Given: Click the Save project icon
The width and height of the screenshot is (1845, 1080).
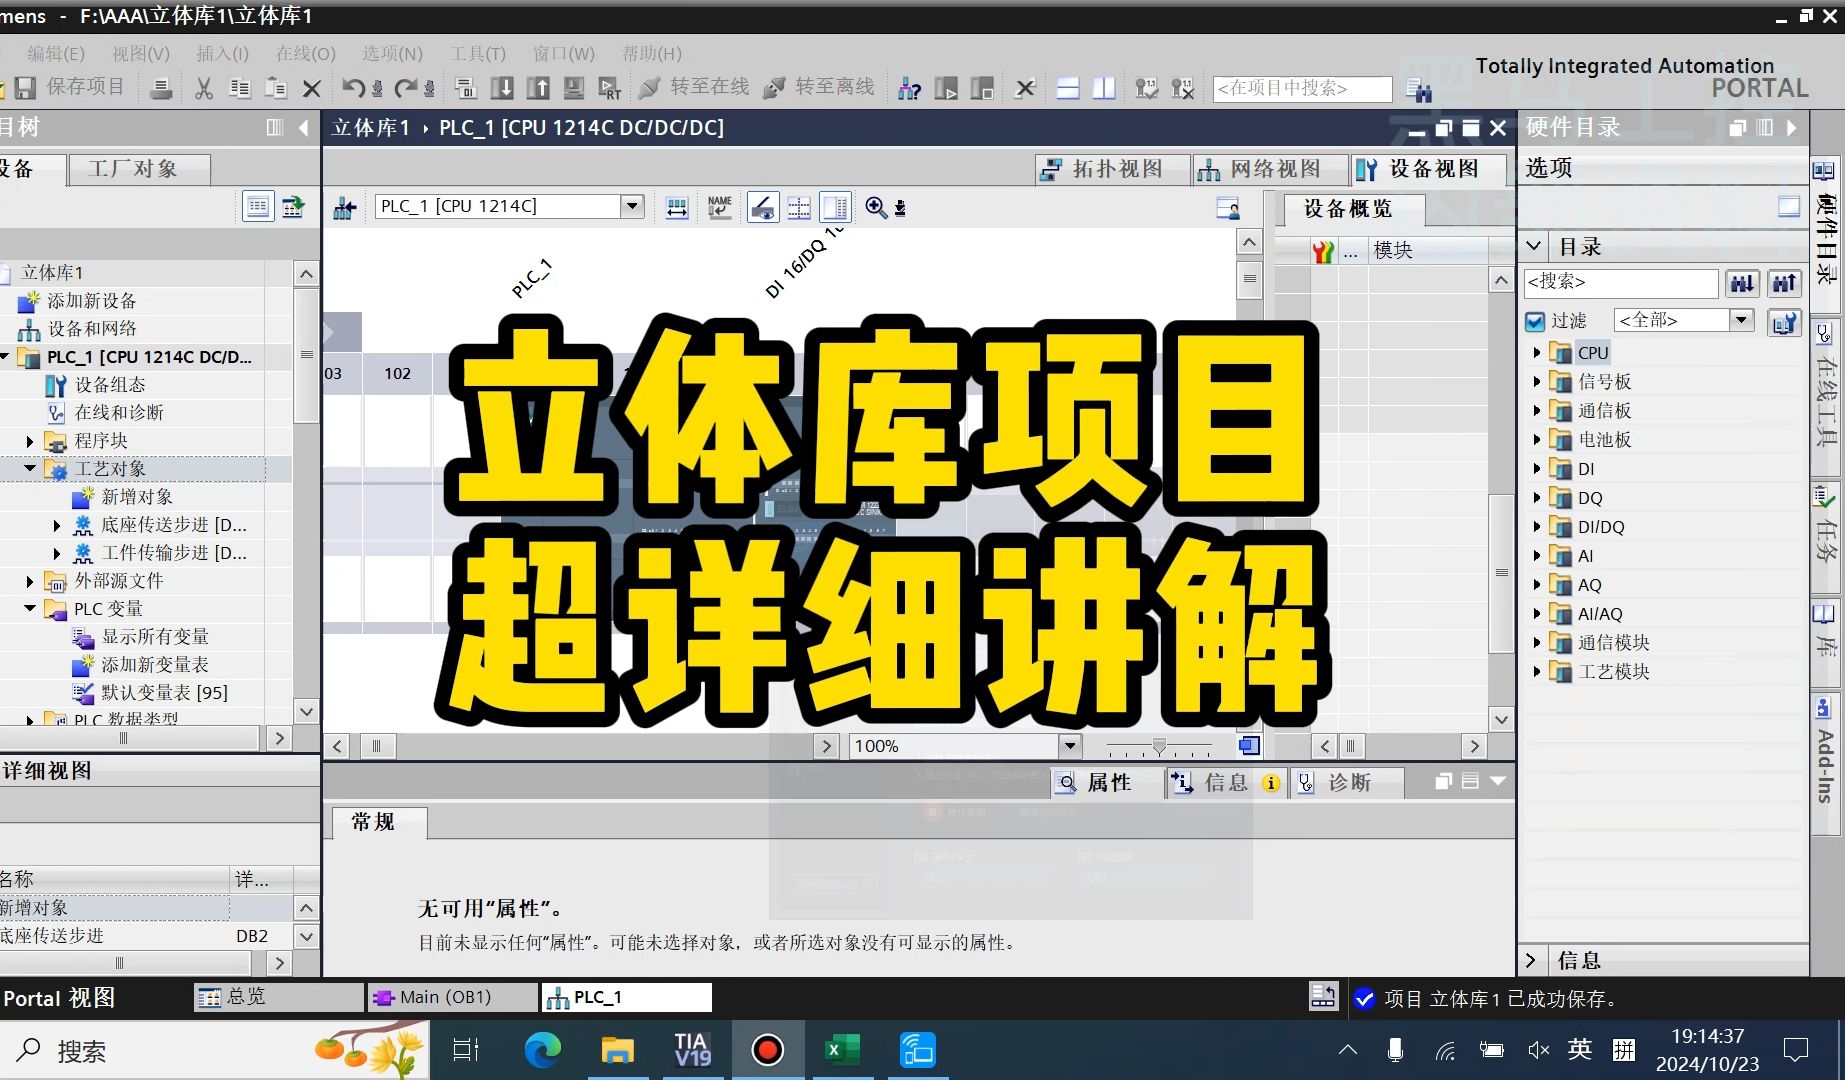Looking at the screenshot, I should (25, 88).
